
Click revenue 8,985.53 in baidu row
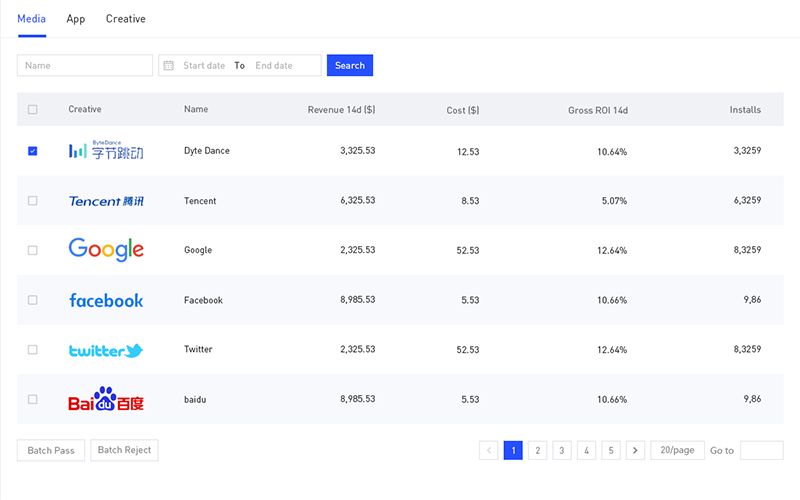coord(358,398)
